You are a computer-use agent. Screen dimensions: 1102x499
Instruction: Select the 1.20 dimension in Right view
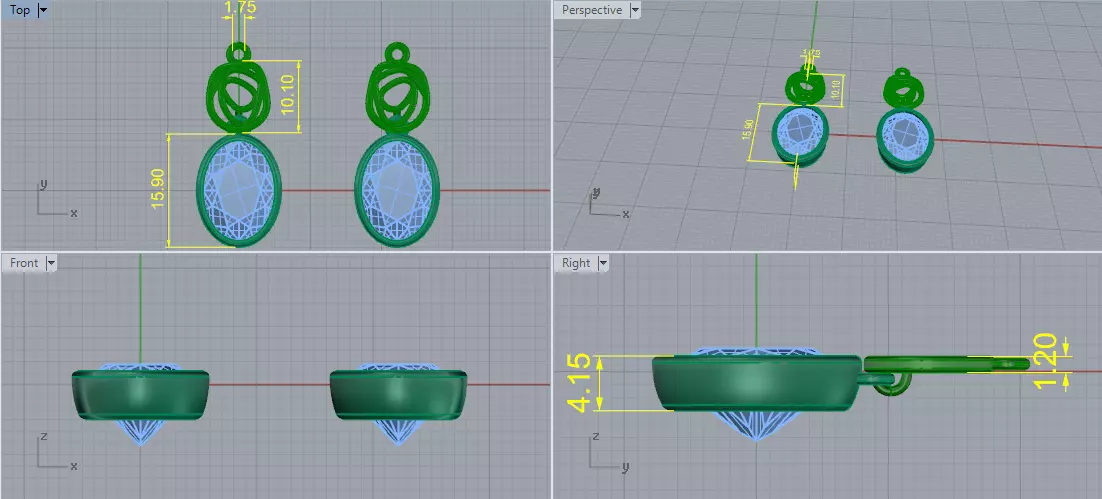point(1046,361)
